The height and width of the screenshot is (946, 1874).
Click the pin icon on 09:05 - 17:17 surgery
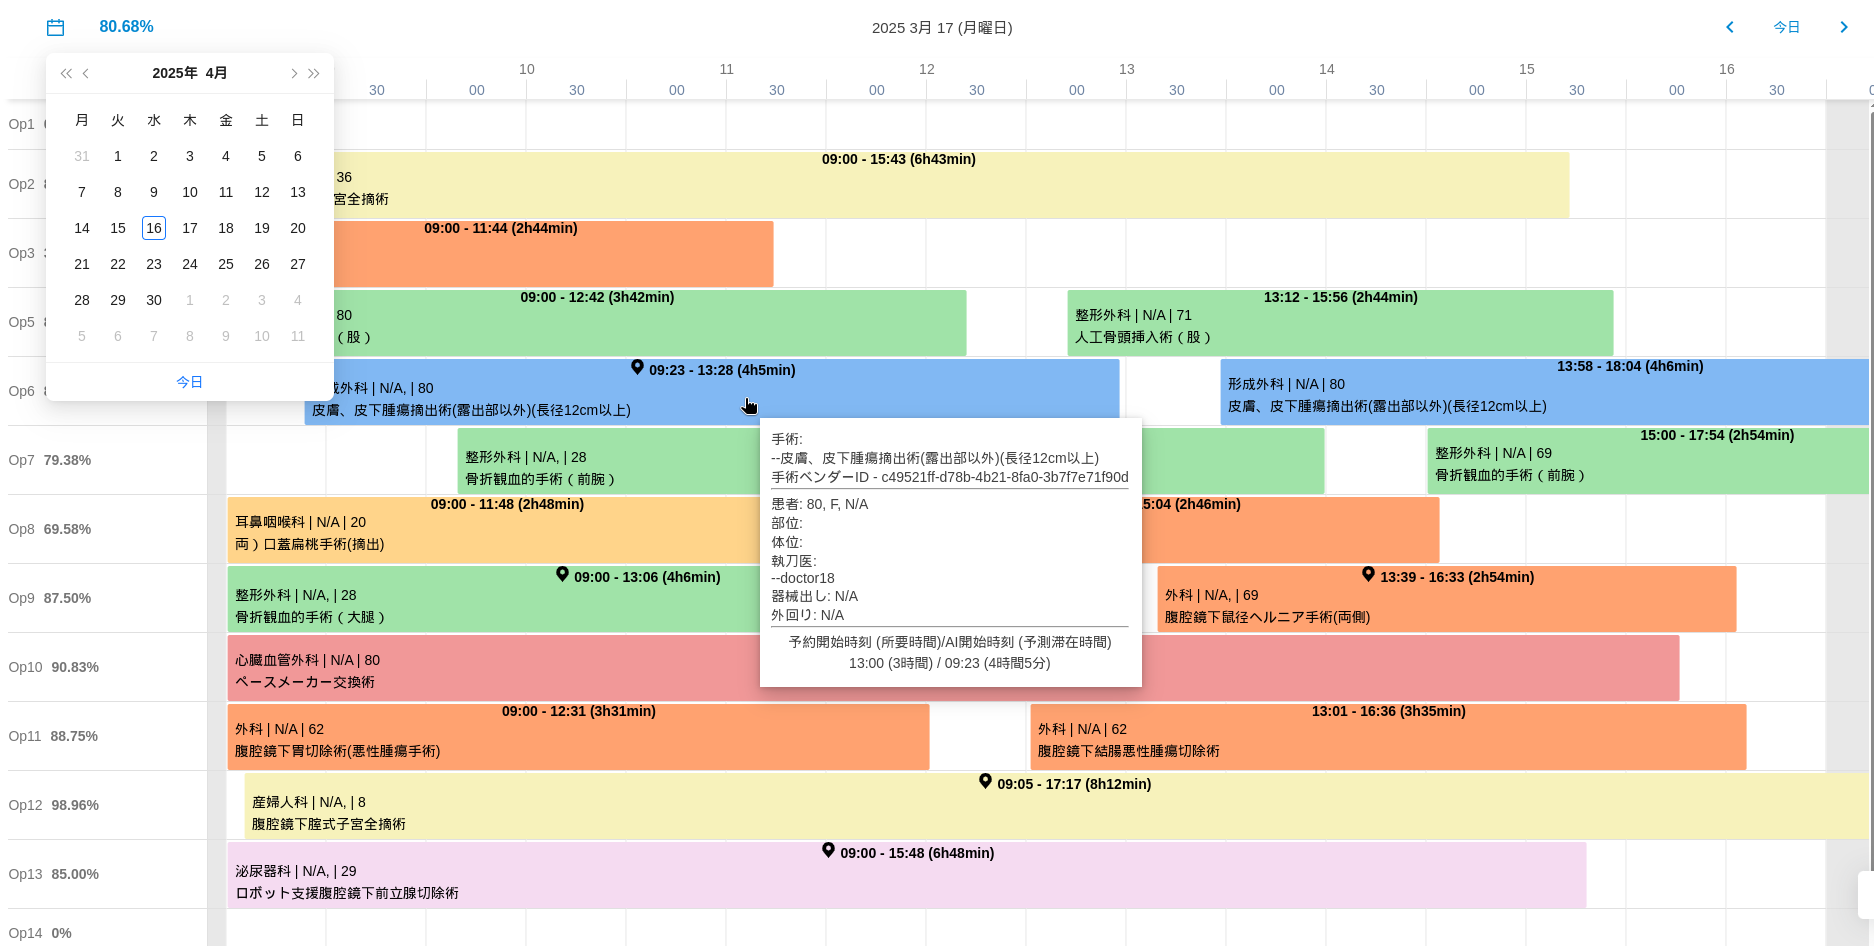pyautogui.click(x=985, y=782)
